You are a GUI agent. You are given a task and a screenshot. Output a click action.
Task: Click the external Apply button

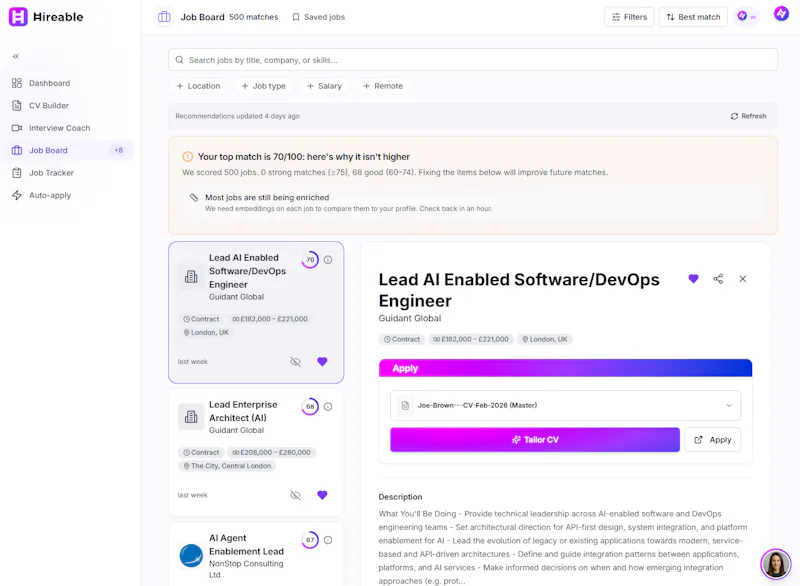(x=712, y=440)
